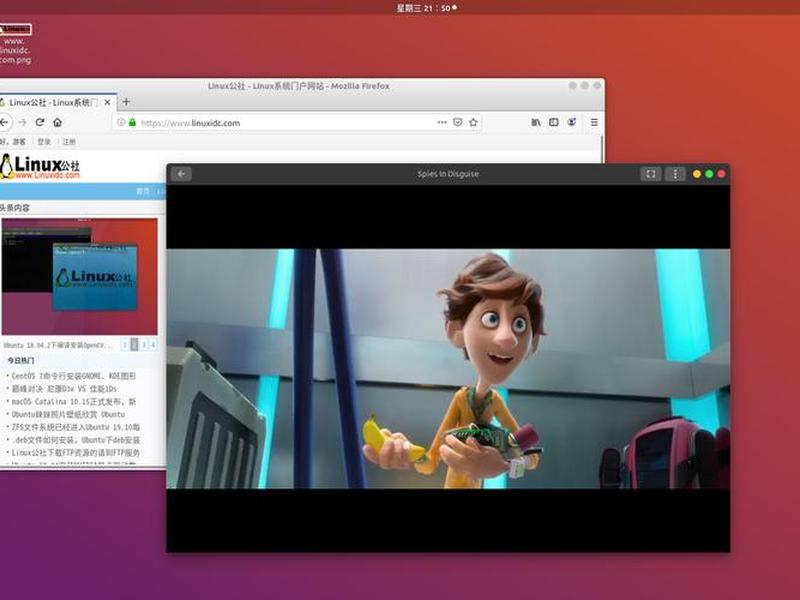Click the green padlock in the address bar
This screenshot has width=800, height=600.
click(133, 122)
